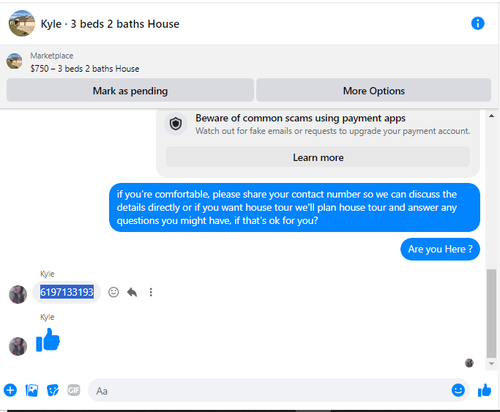The image size is (500, 412).
Task: Click the chat scrollbar down arrow
Action: click(x=491, y=364)
